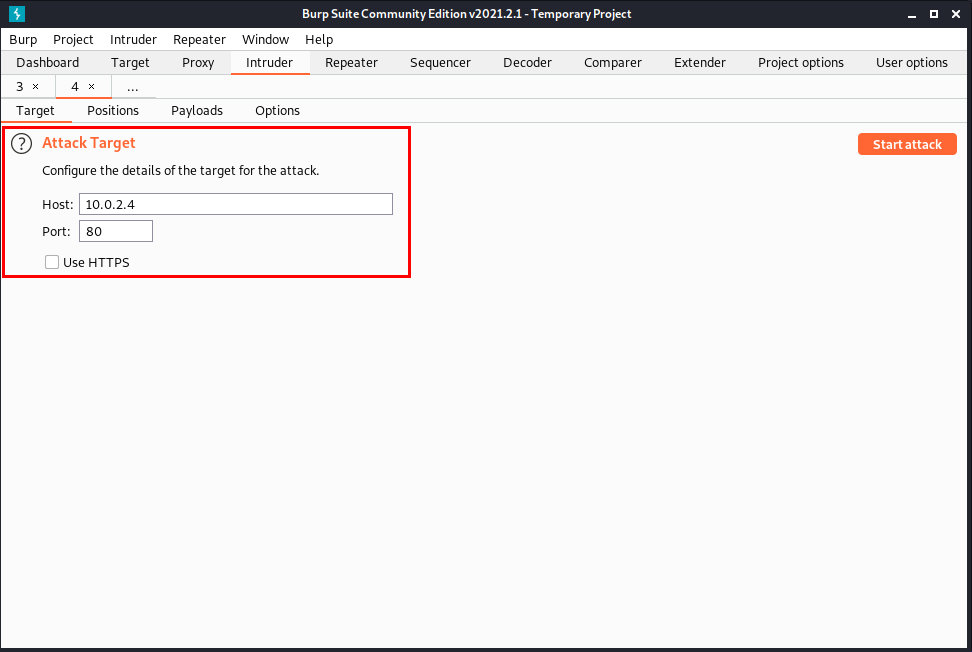Click the '...' new attack tab
The image size is (972, 652).
point(133,87)
